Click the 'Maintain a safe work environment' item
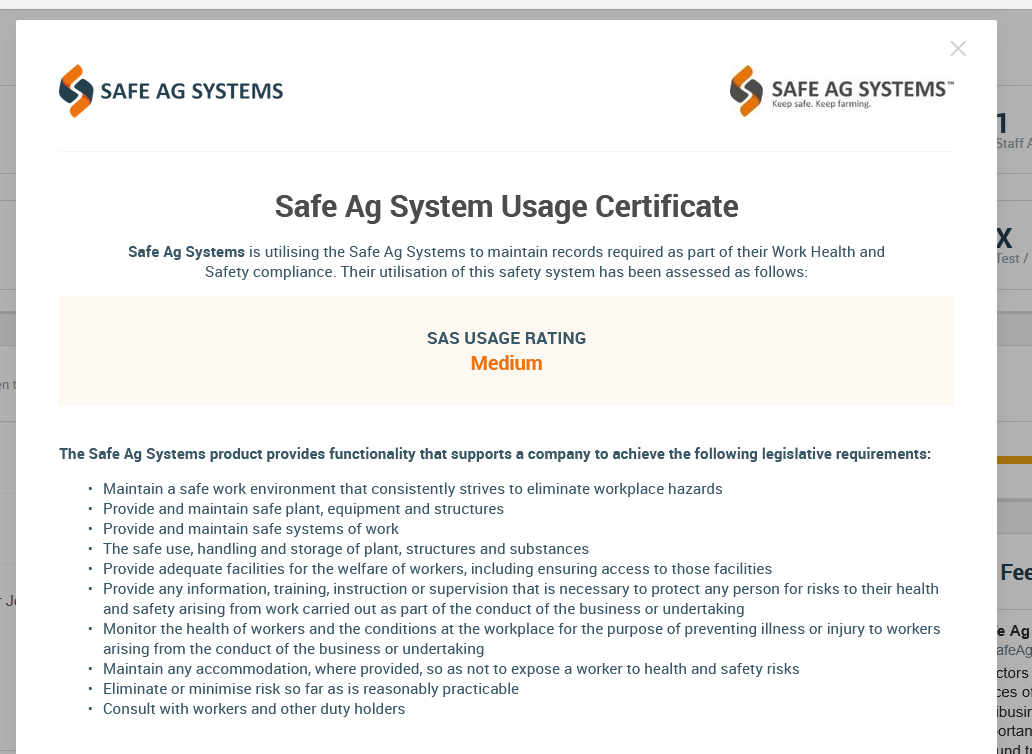The height and width of the screenshot is (754, 1032). [x=412, y=488]
